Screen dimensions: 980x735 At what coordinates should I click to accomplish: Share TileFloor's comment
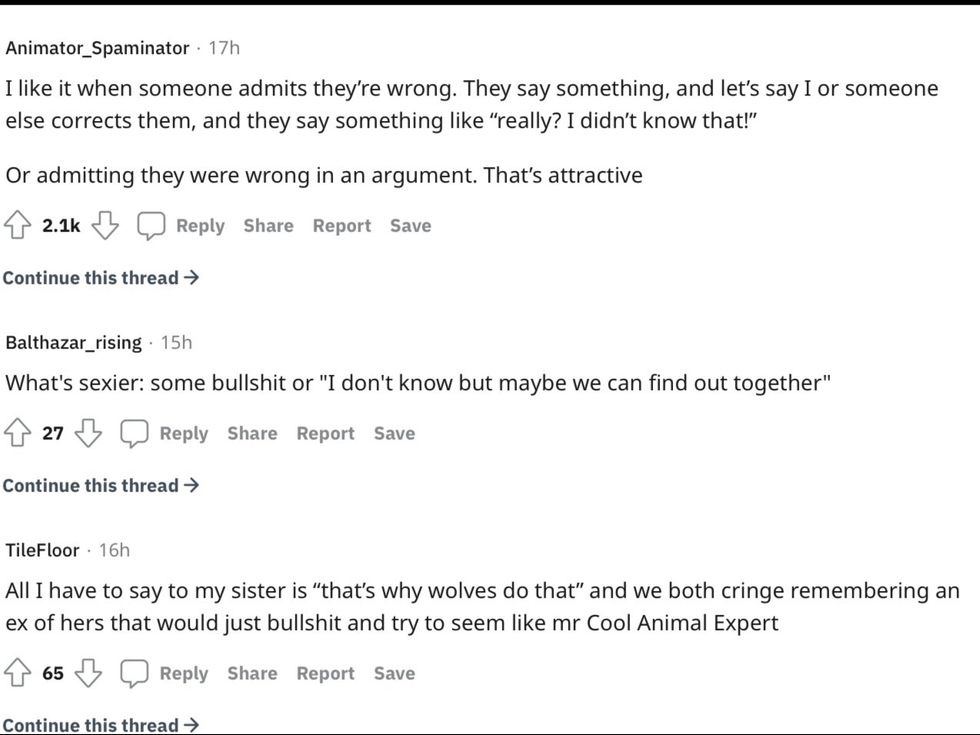(252, 674)
